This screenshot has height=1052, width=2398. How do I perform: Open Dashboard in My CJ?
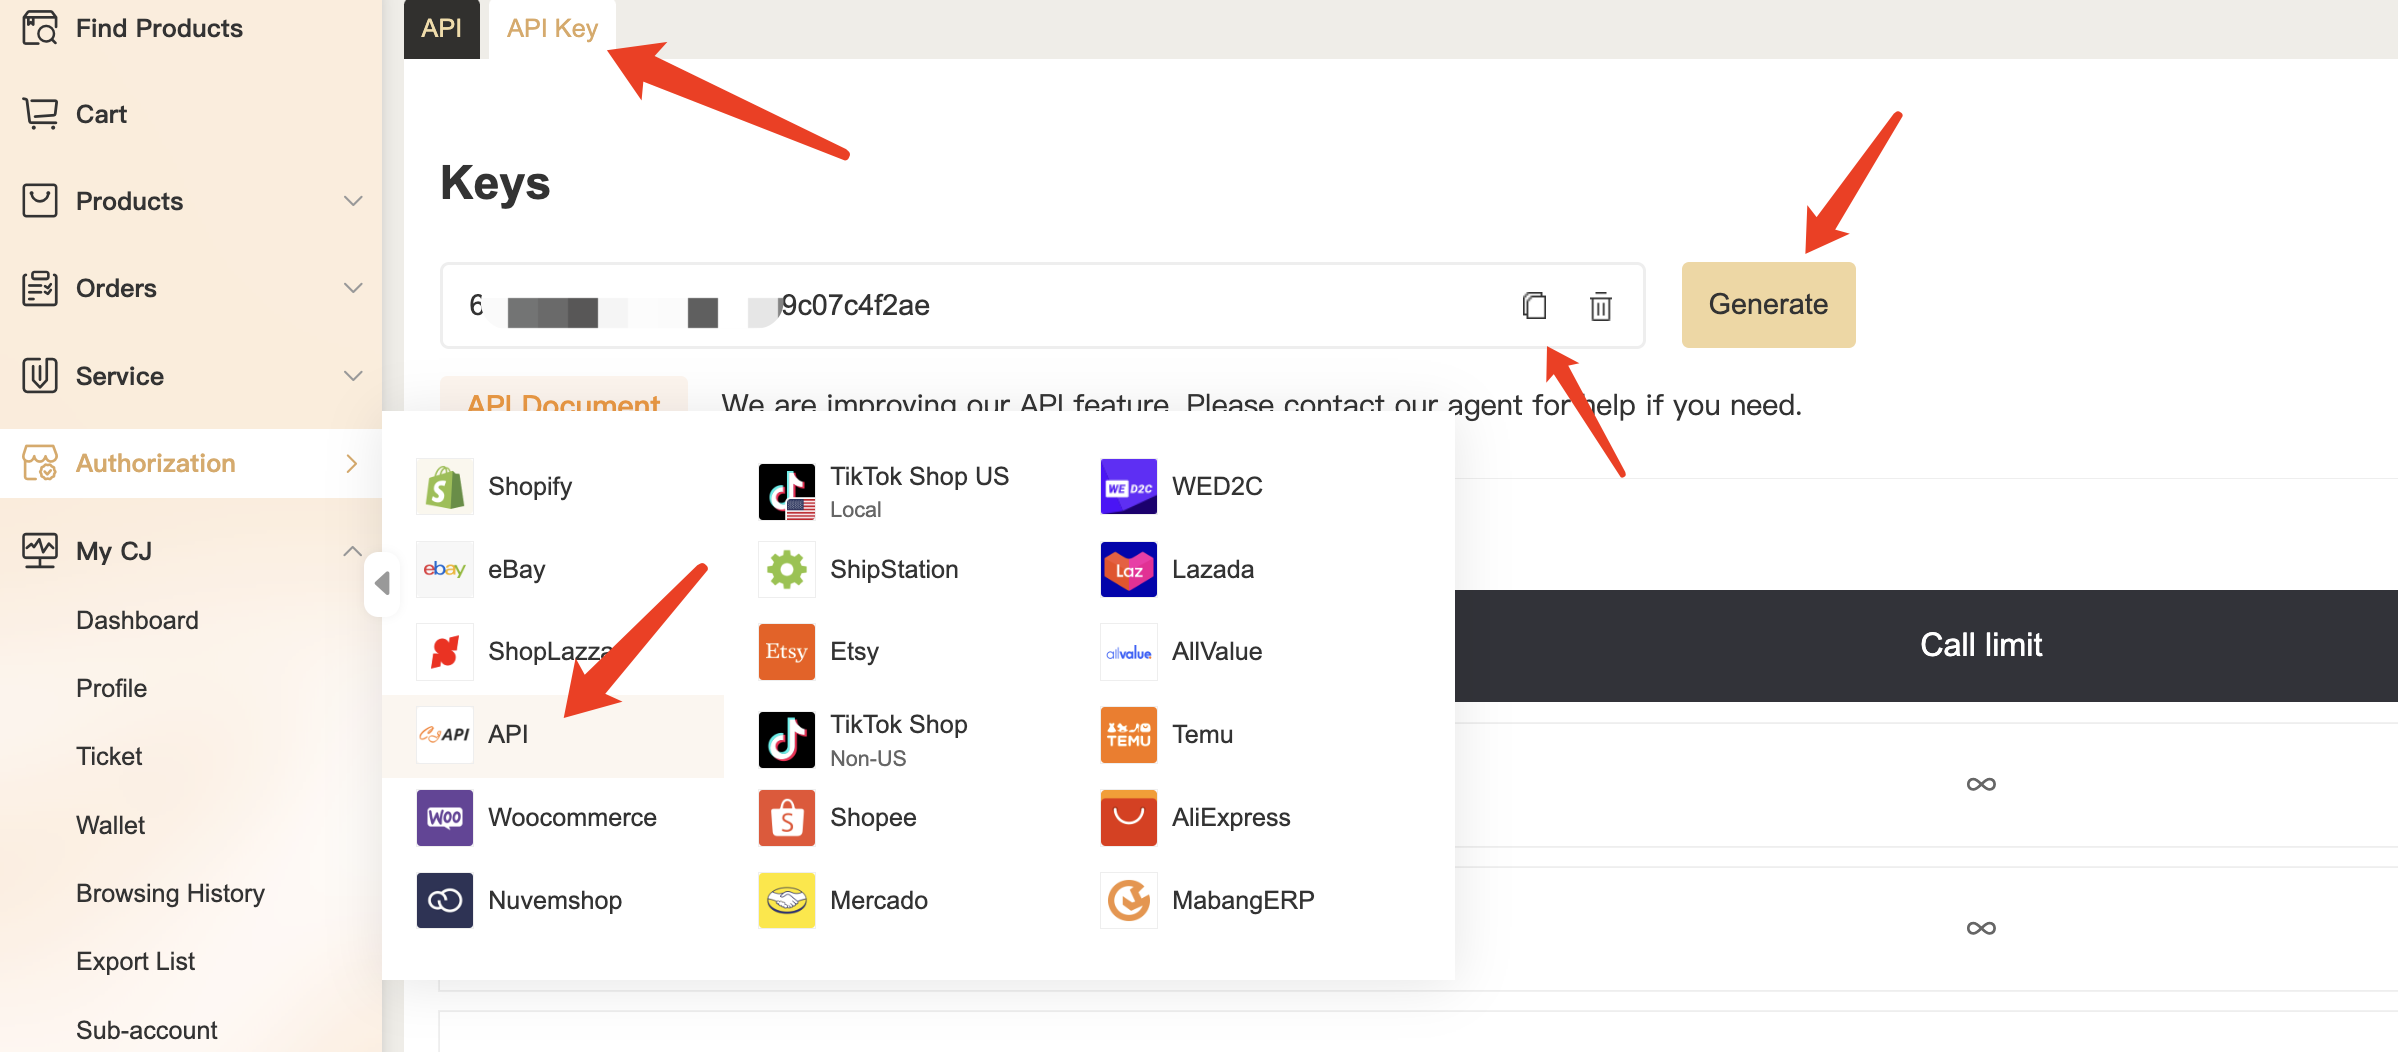pyautogui.click(x=137, y=620)
